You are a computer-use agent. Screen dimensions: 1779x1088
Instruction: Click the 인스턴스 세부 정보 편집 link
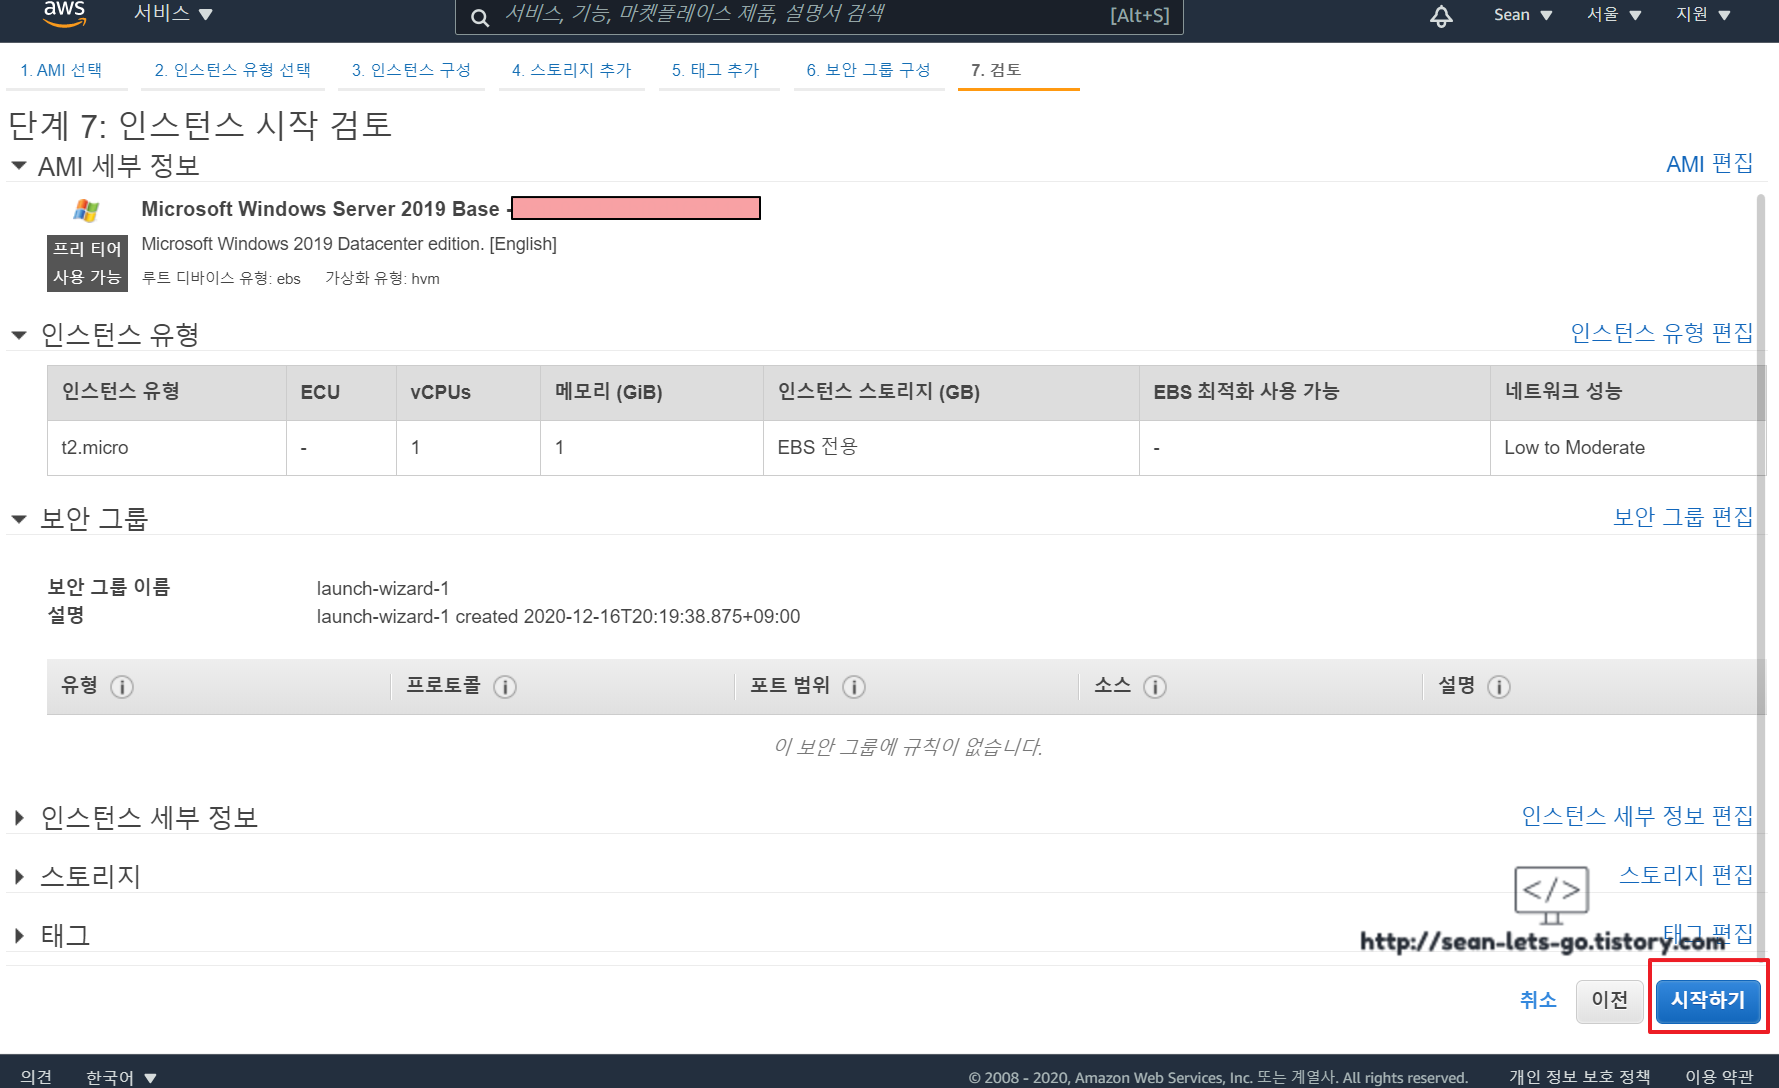click(x=1637, y=816)
